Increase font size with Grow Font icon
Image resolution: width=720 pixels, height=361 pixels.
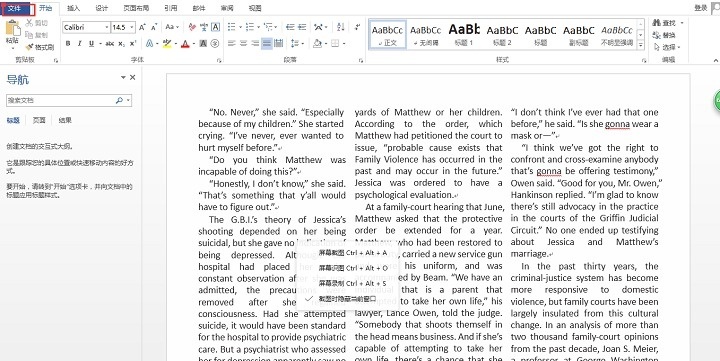(x=142, y=27)
